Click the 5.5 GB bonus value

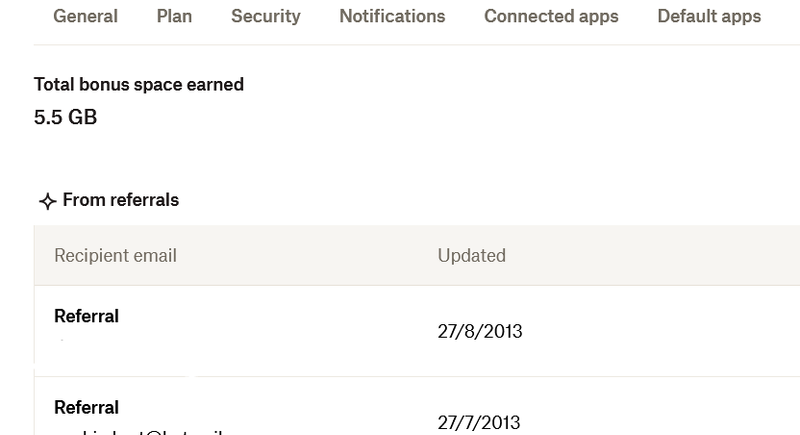point(65,117)
